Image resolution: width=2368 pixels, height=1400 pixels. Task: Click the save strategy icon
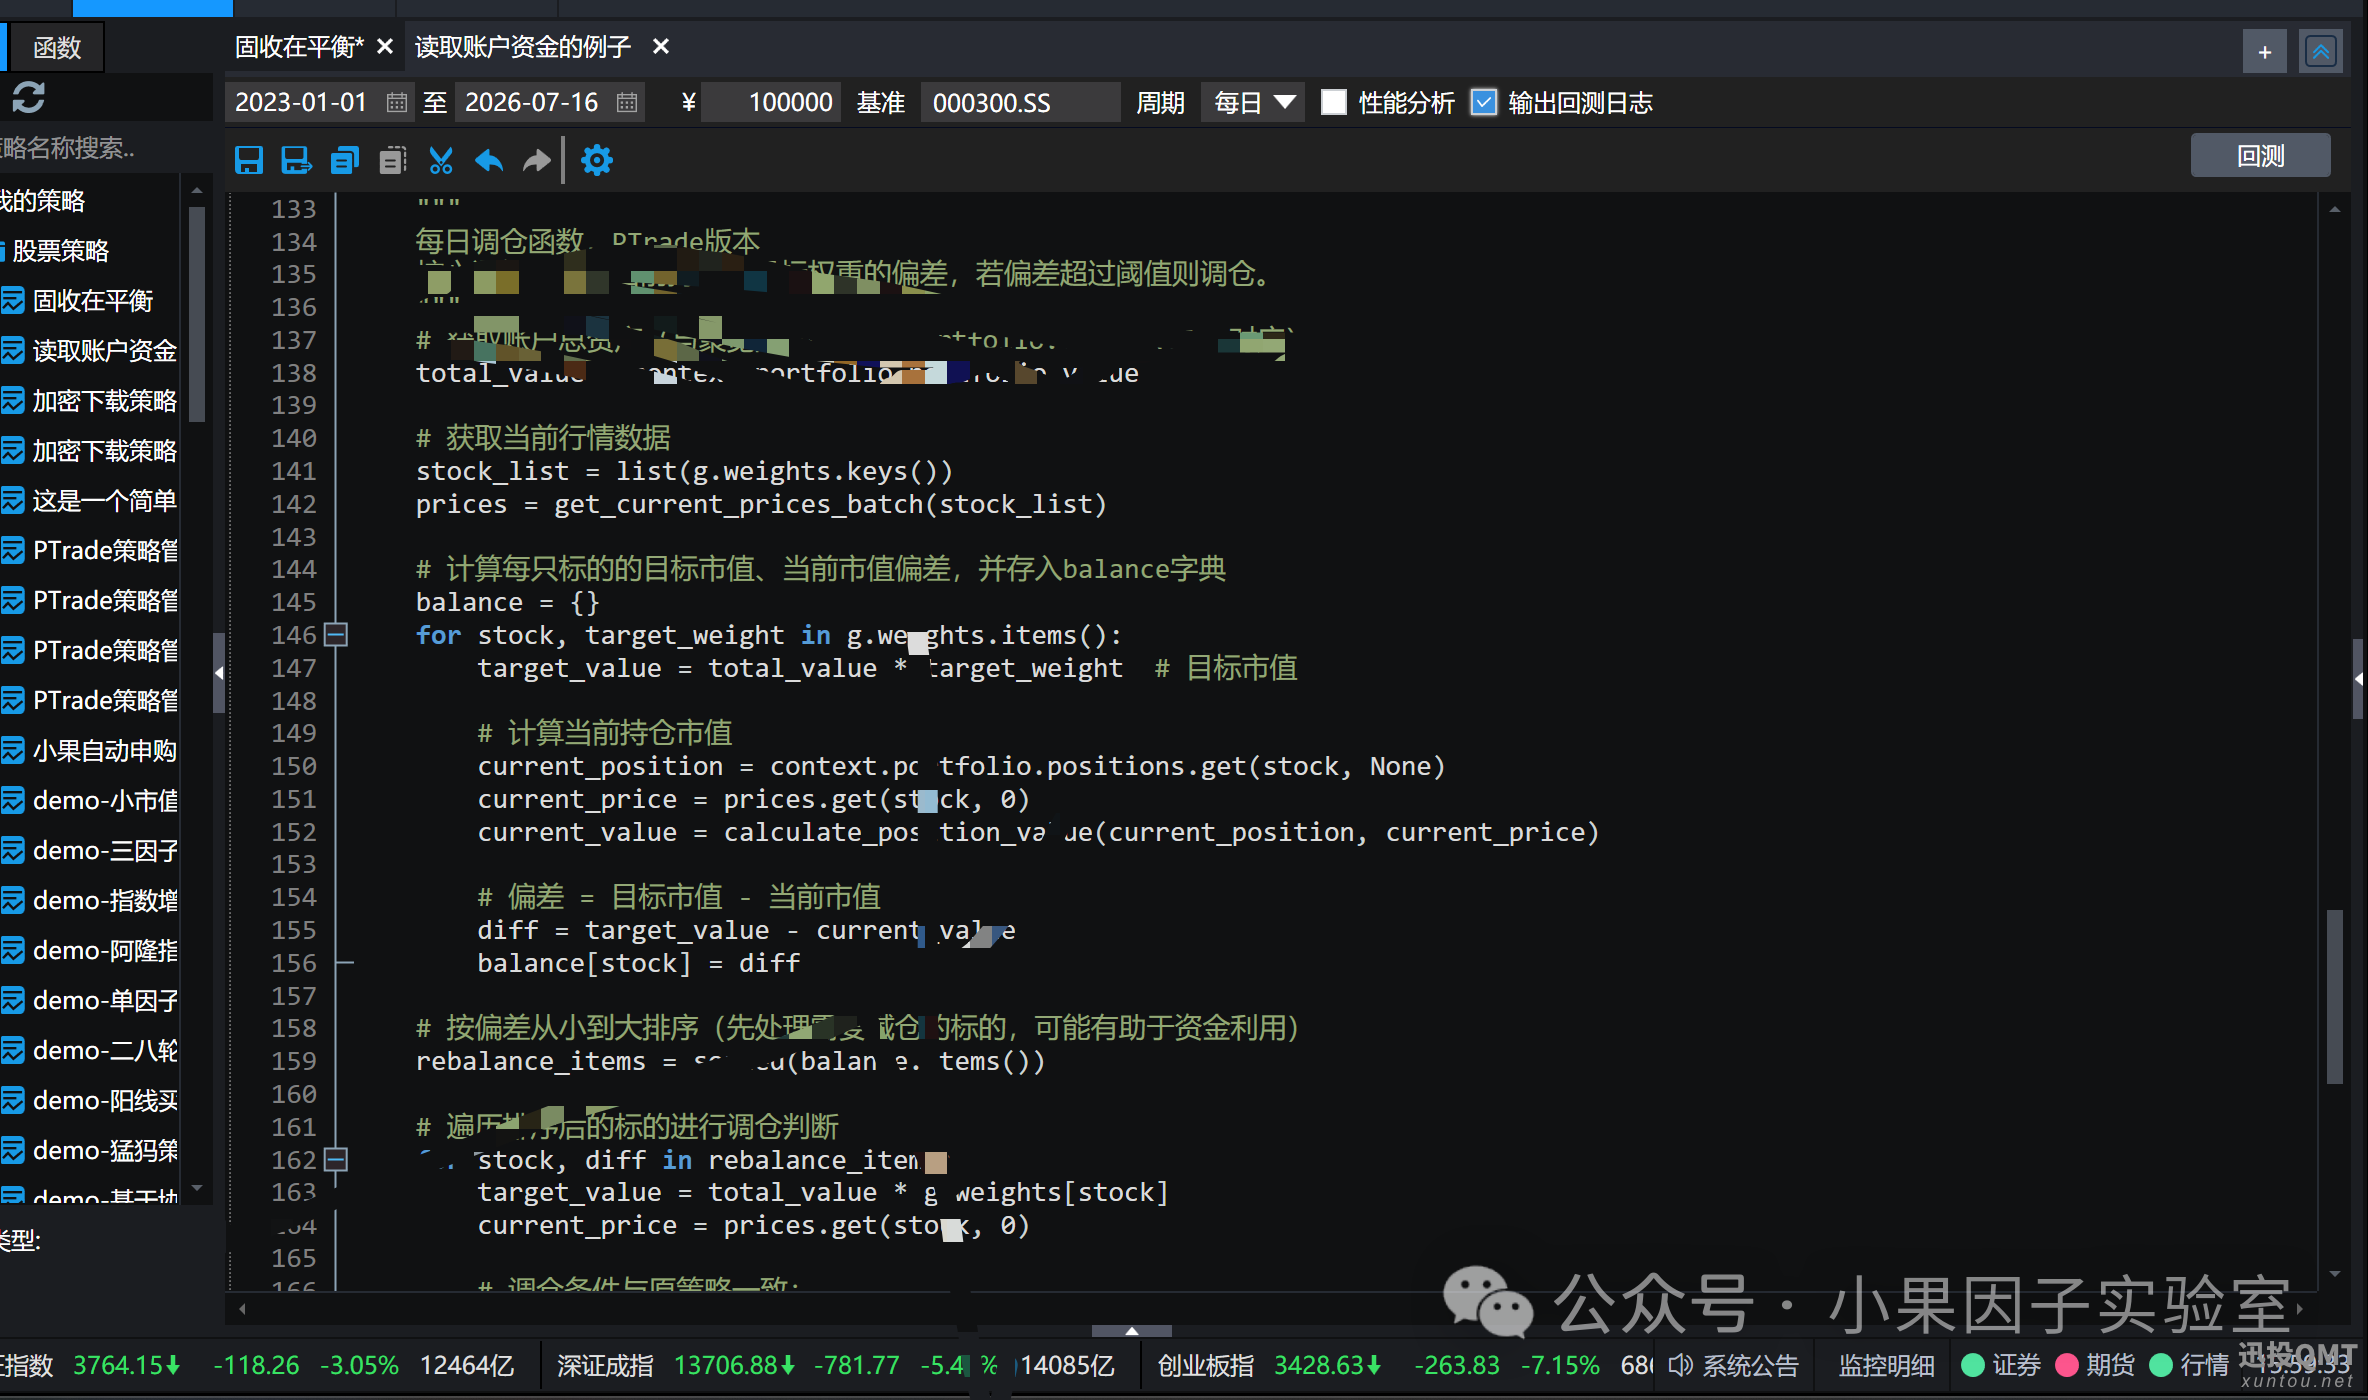pos(249,160)
